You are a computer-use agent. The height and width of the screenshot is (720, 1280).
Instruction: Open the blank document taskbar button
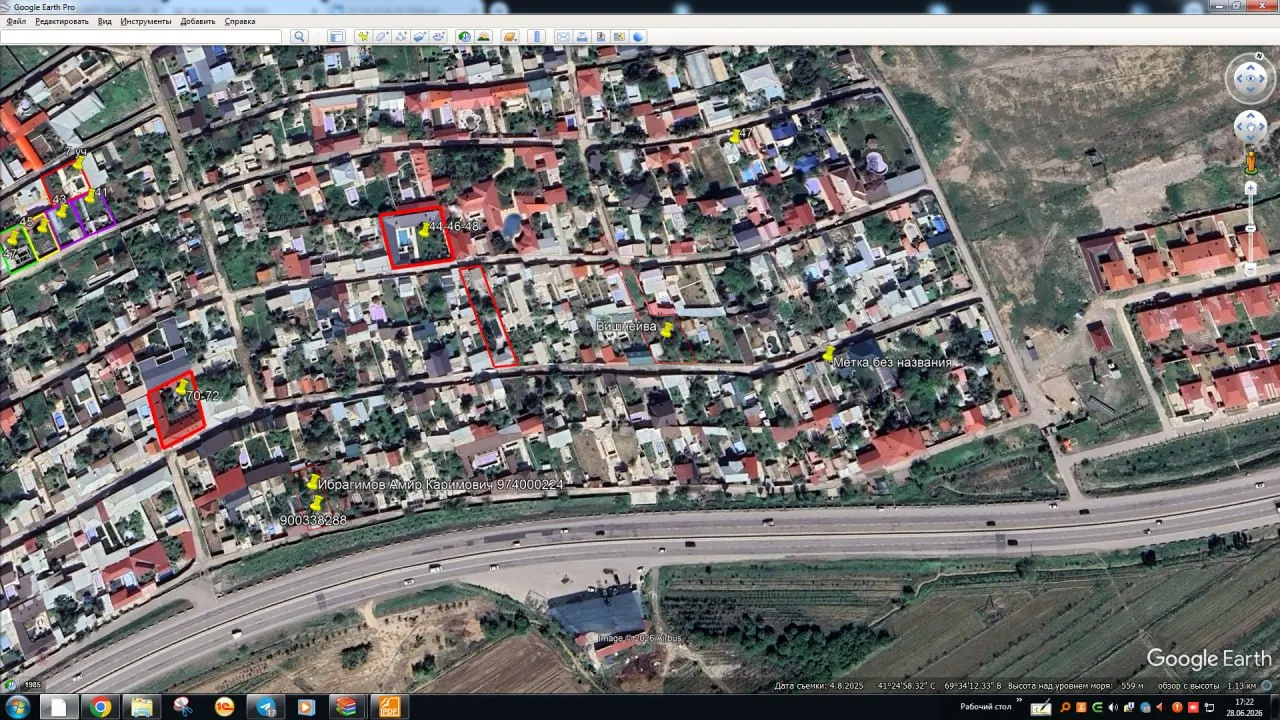click(59, 707)
